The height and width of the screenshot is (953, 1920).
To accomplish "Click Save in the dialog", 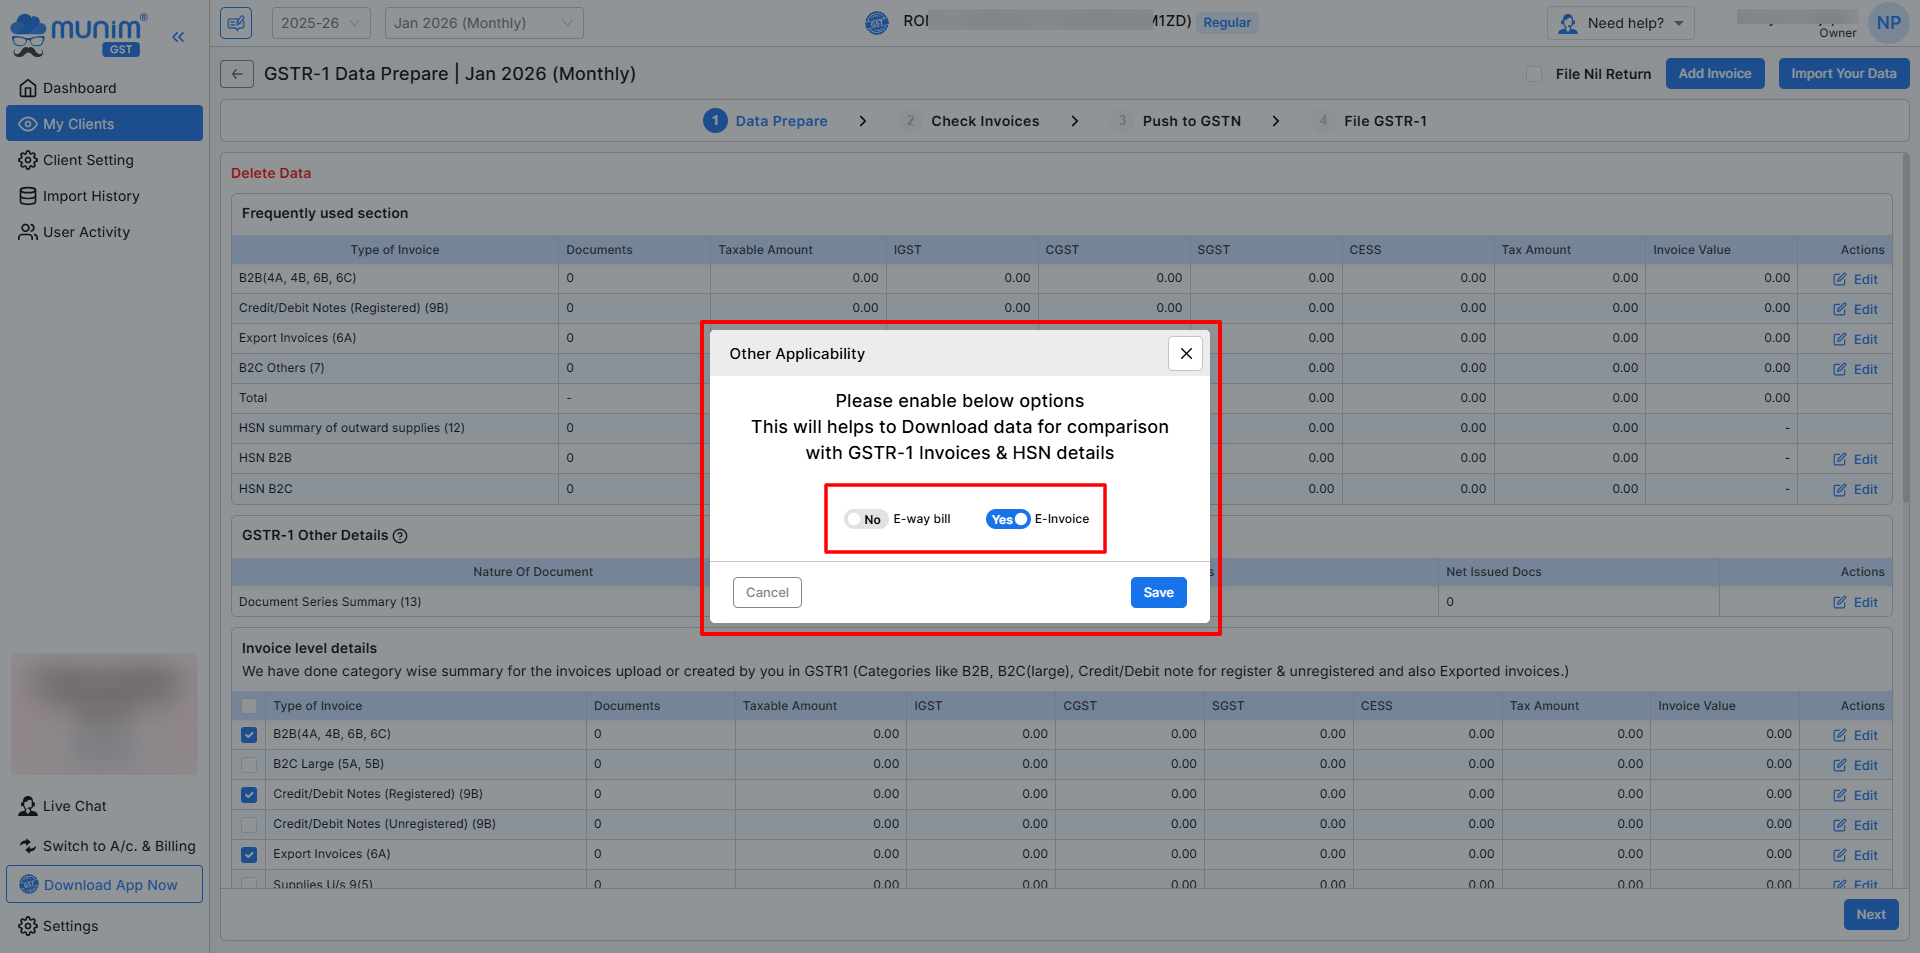I will (1158, 593).
